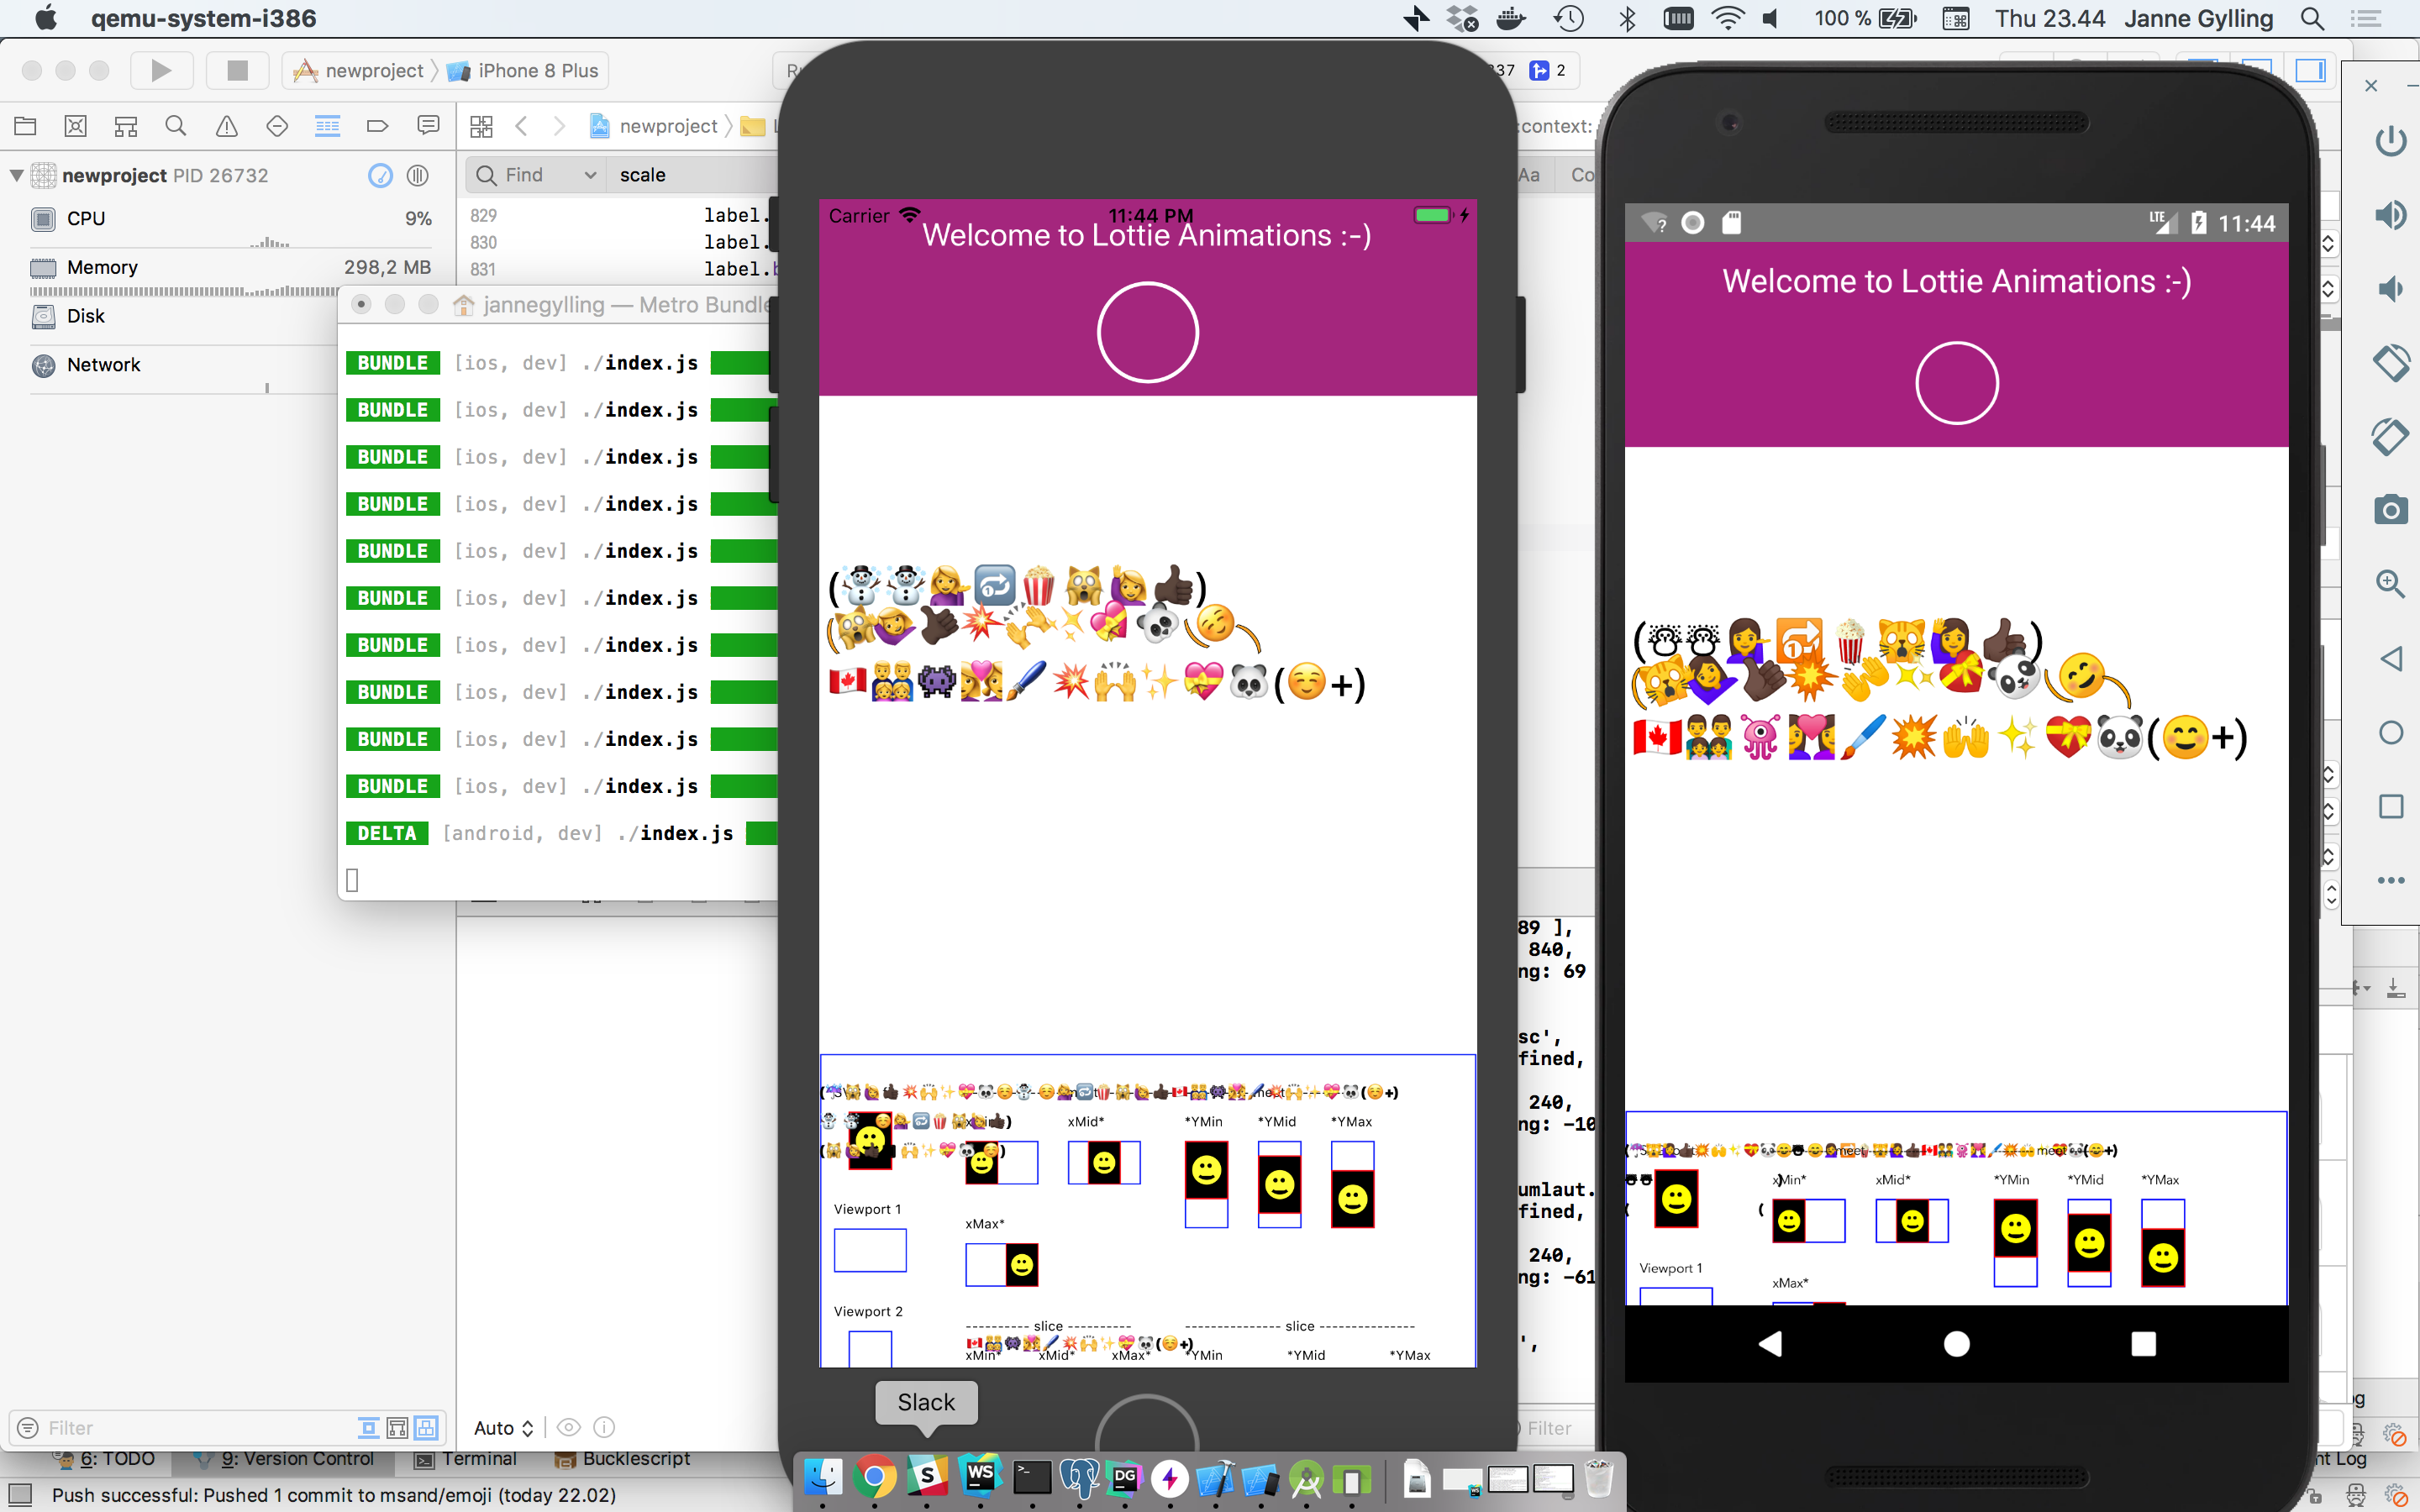Toggle tool window buttons in status bar
This screenshot has width=2420, height=1512.
point(20,1495)
